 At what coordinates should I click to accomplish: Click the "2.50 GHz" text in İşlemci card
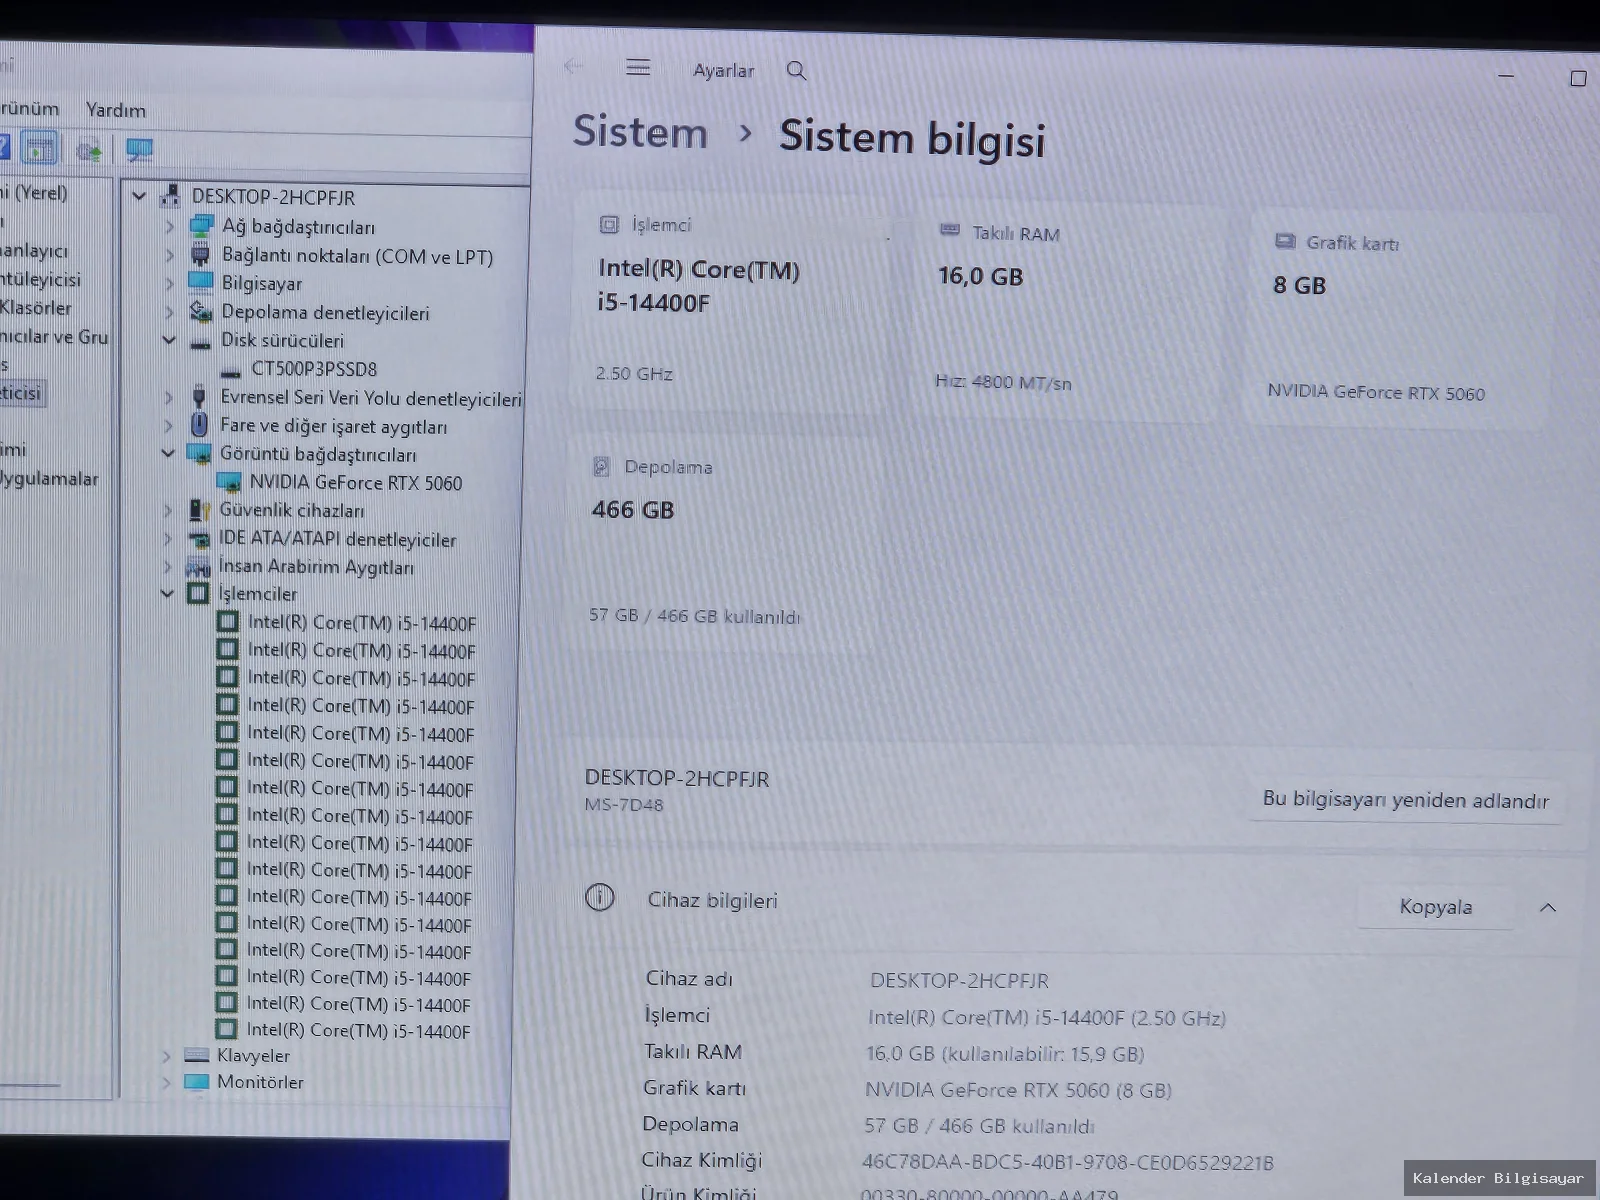[634, 374]
